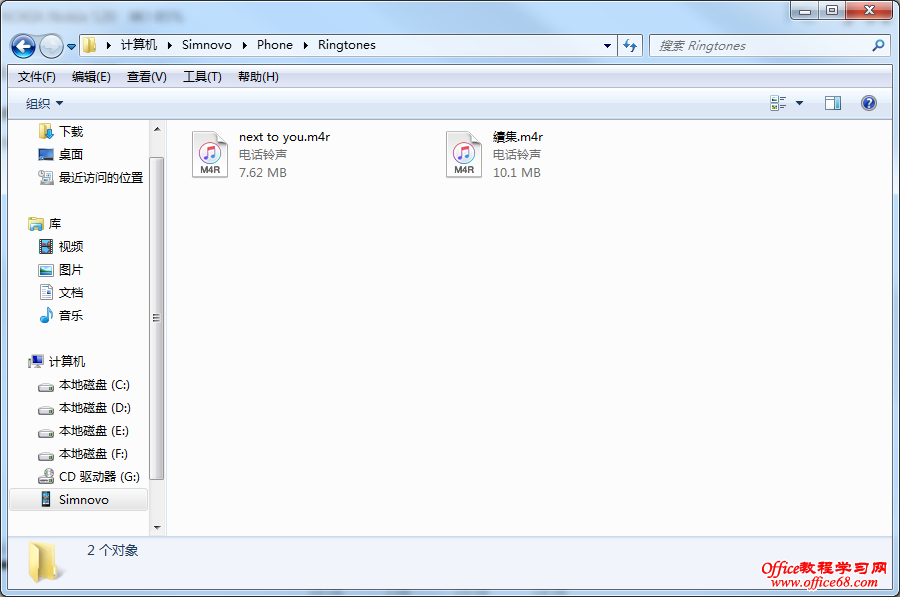Click the navigation pane scrollbar thumb
This screenshot has height=597, width=900.
[x=157, y=317]
